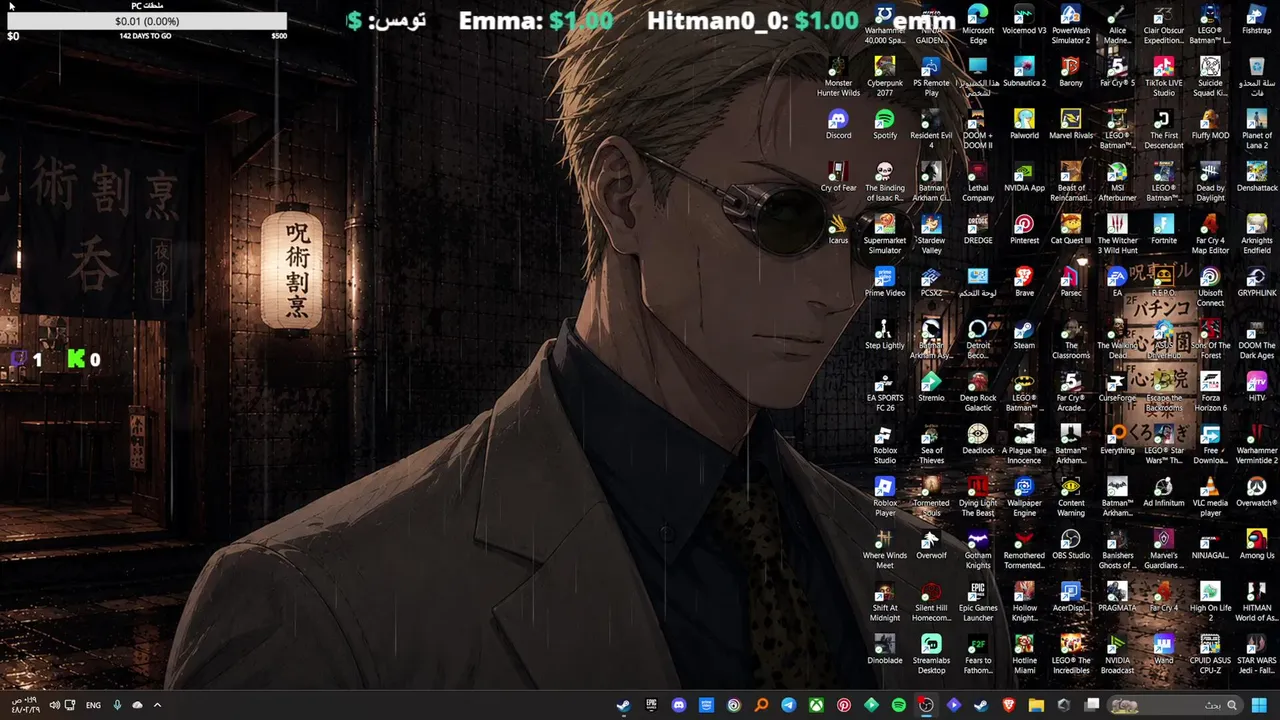1280x720 pixels.
Task: Expand the hidden system tray icons
Action: pyautogui.click(x=157, y=705)
